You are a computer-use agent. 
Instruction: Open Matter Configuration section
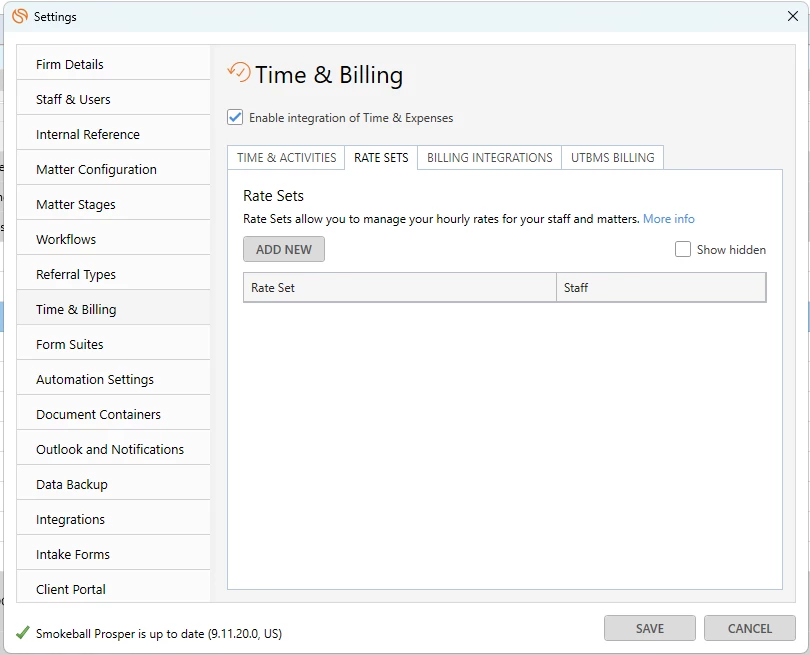pos(113,169)
